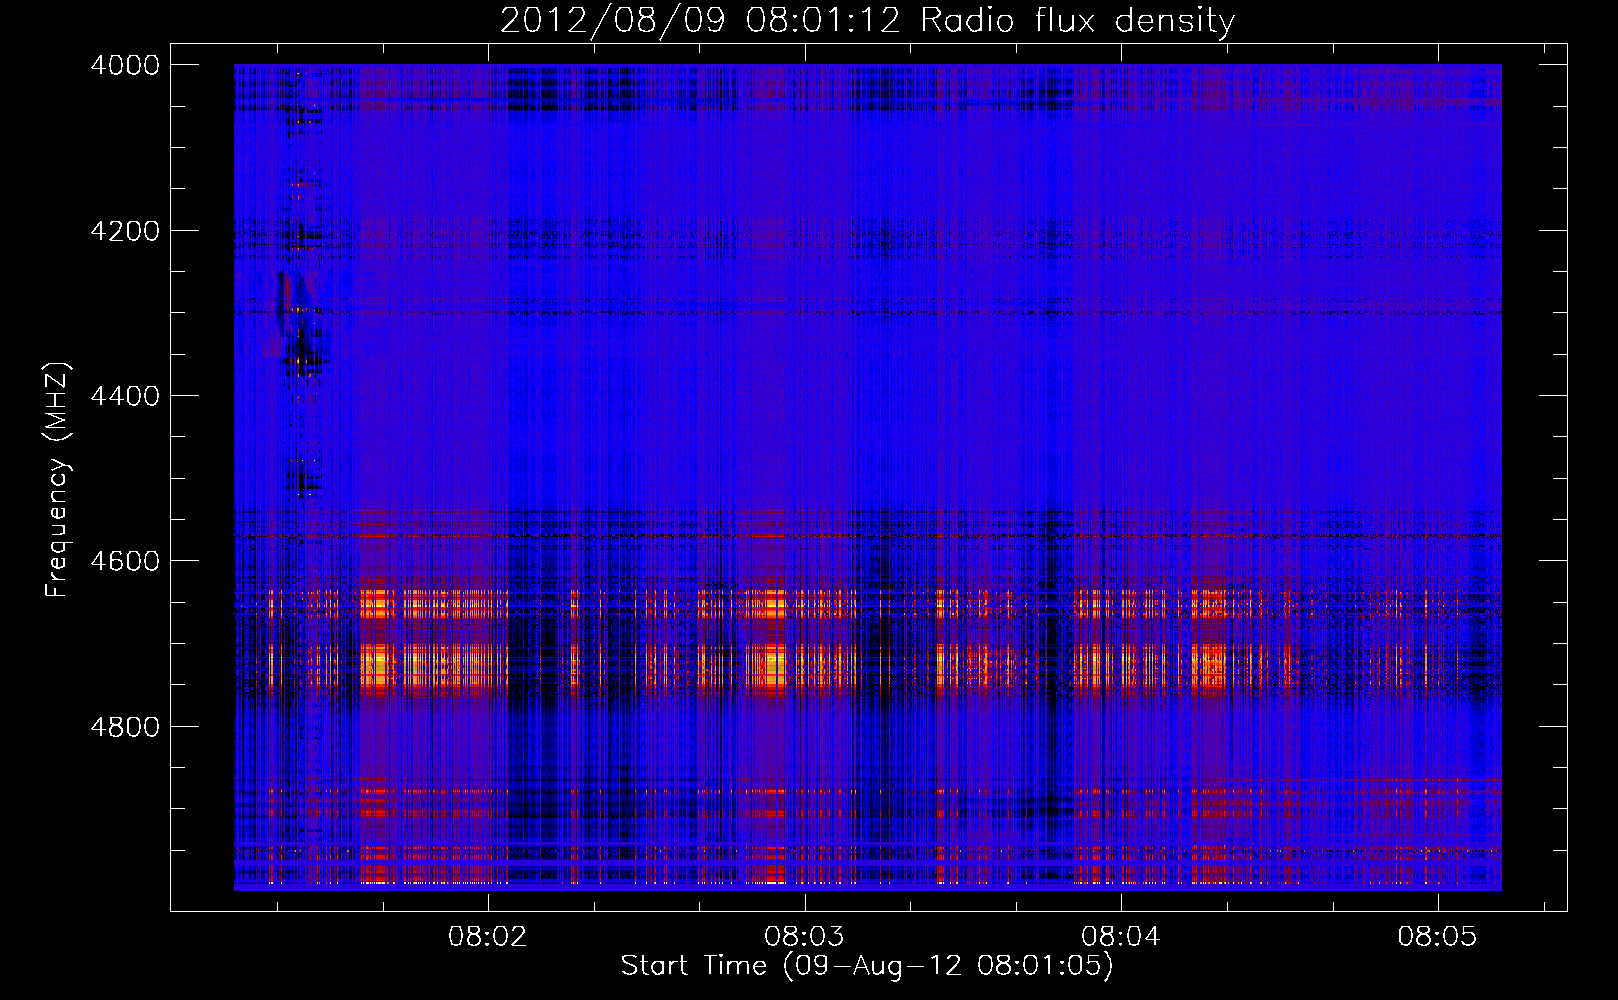Select the 08:05 time tick label

coord(1437,937)
